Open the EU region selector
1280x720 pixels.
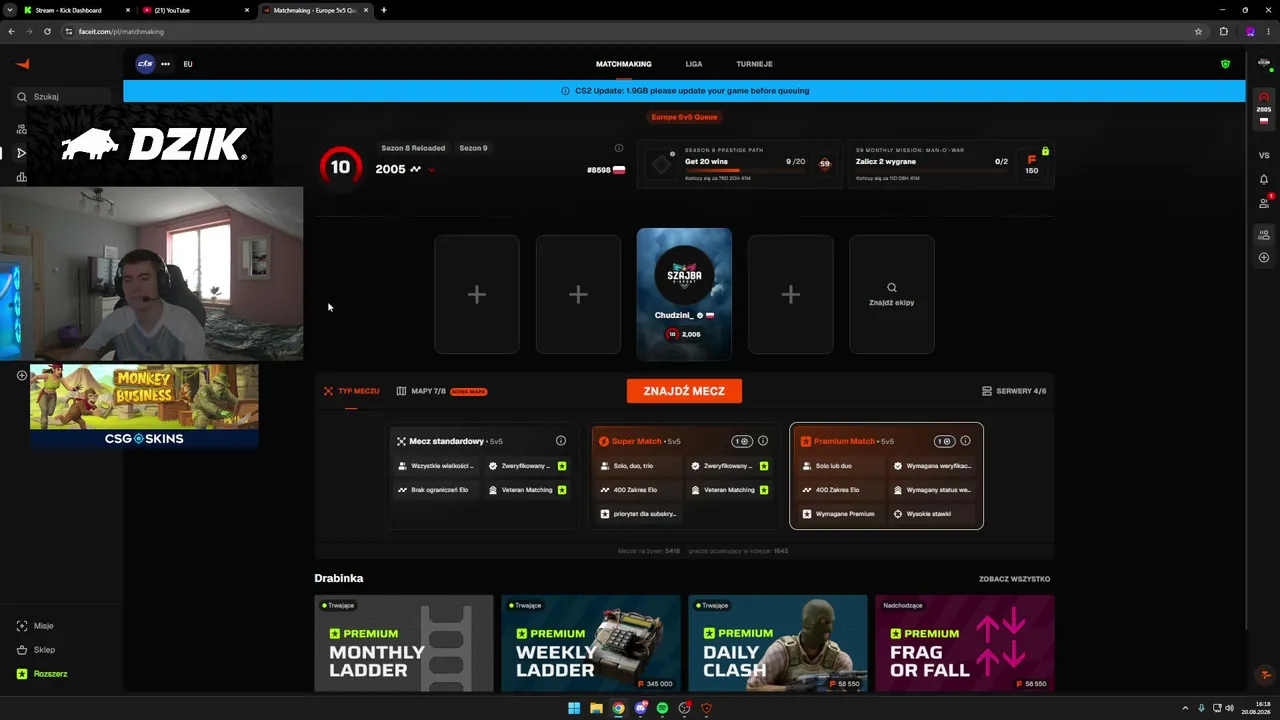click(x=188, y=64)
